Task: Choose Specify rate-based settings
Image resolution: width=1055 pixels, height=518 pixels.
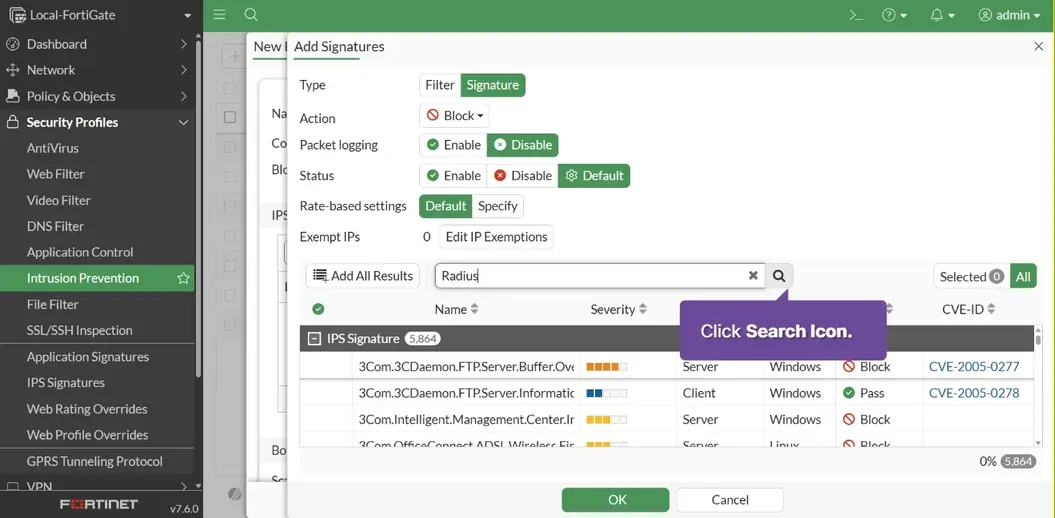Action: (497, 206)
